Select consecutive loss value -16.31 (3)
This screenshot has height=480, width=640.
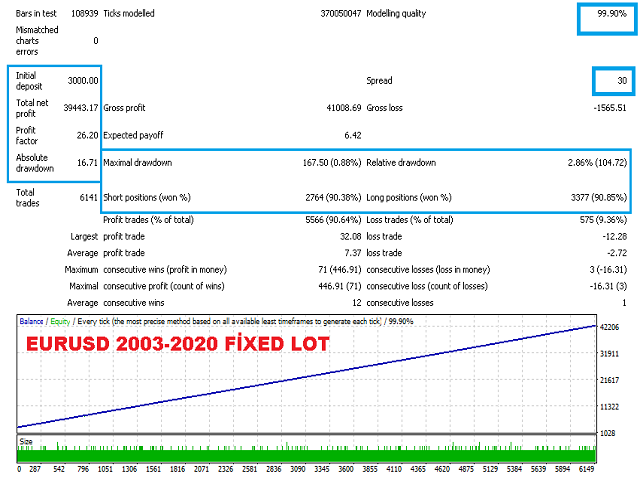point(608,286)
